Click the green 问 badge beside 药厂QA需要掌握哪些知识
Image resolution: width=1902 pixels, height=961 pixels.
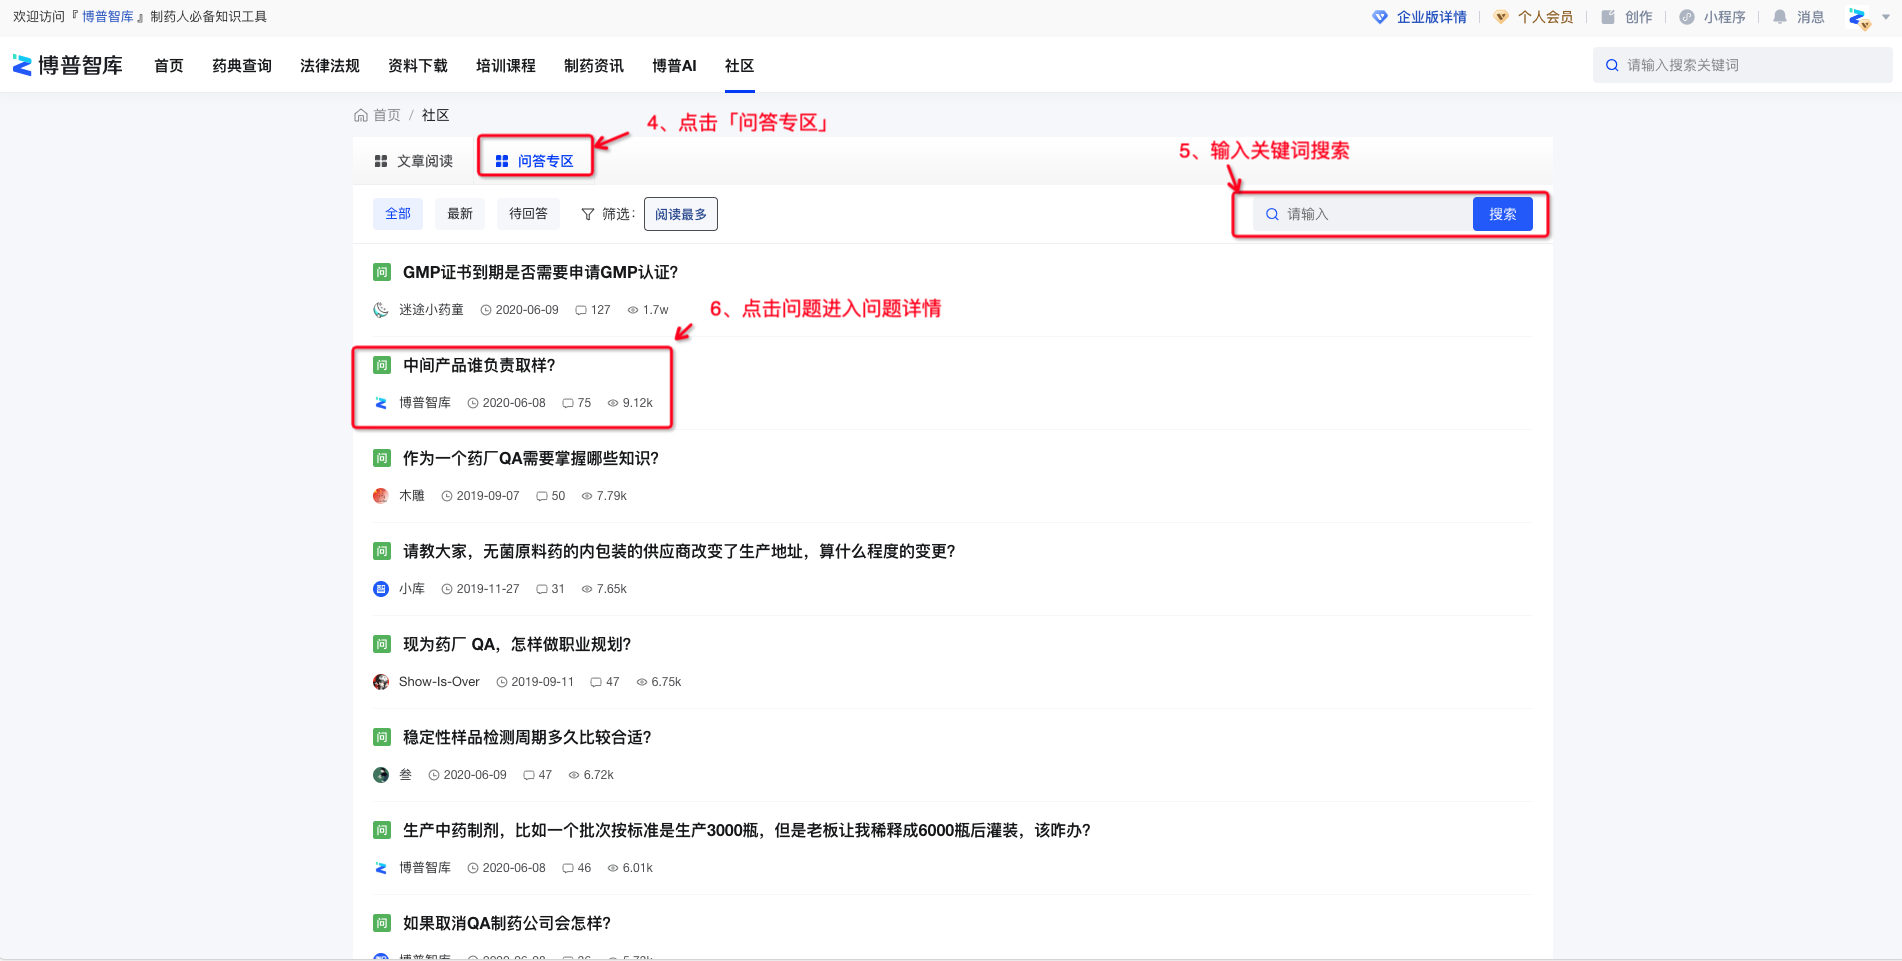tap(382, 458)
